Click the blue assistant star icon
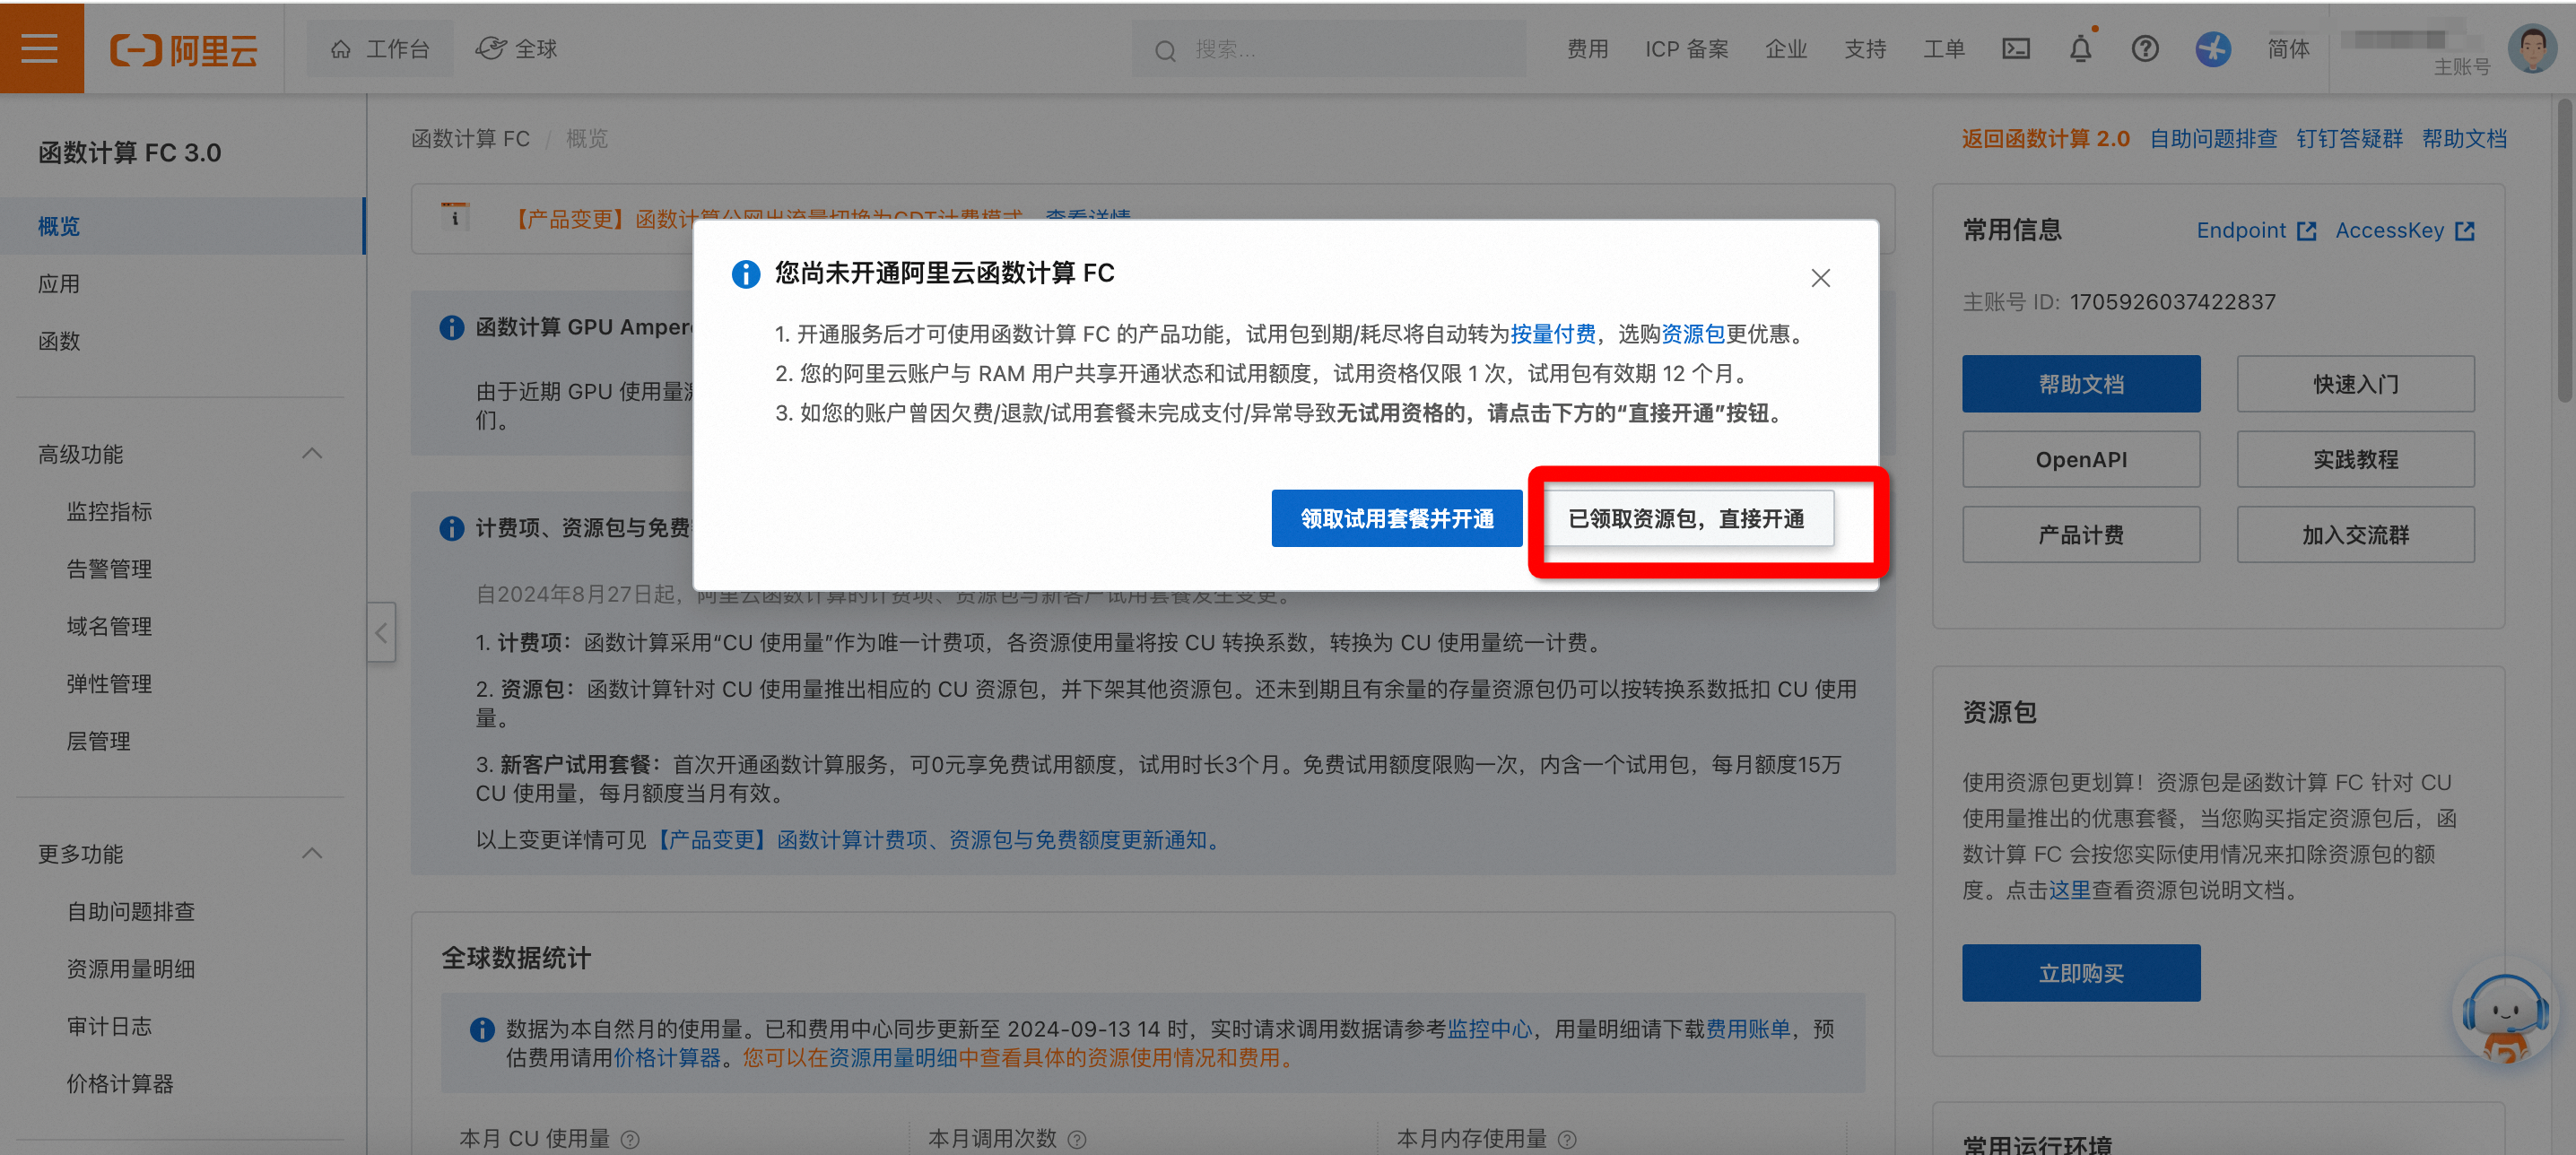Screen dimensions: 2576x1155 coord(2212,49)
